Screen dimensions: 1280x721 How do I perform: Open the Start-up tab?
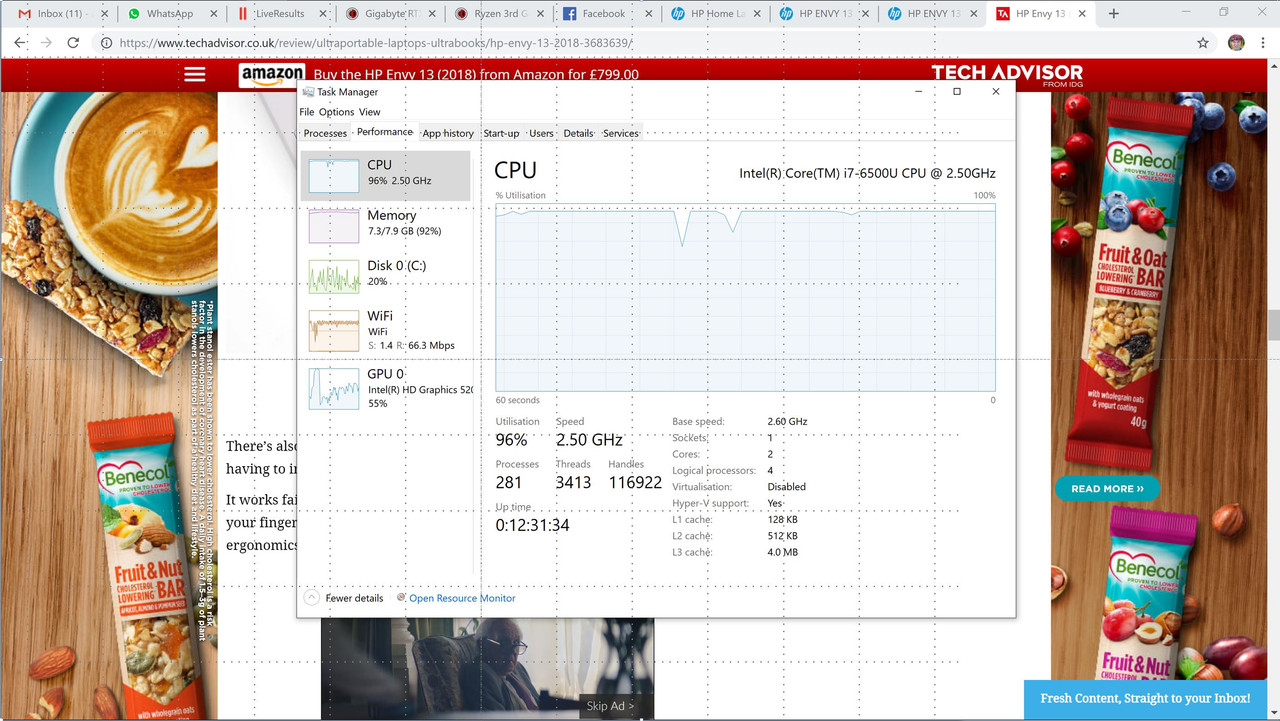click(x=501, y=133)
